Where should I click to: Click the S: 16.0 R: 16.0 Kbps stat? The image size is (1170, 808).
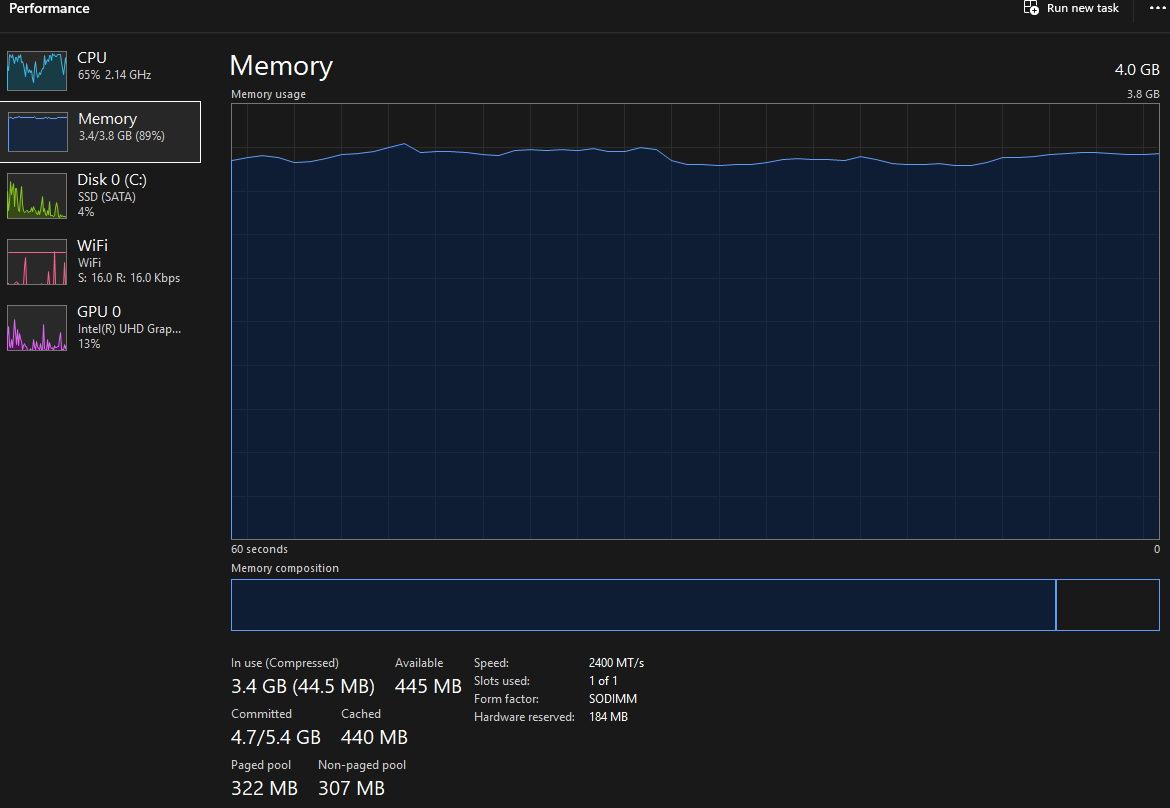(129, 278)
